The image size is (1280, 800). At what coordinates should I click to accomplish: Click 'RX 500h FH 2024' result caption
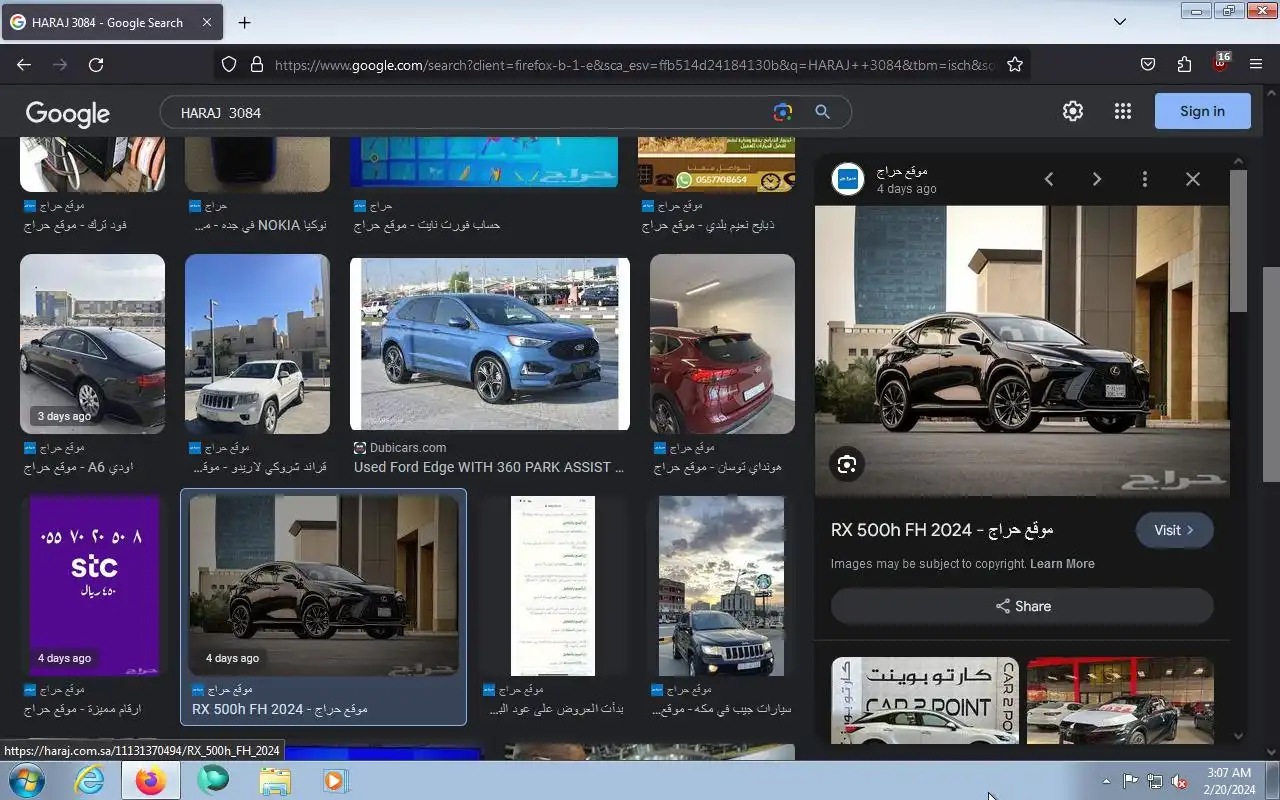(x=280, y=709)
